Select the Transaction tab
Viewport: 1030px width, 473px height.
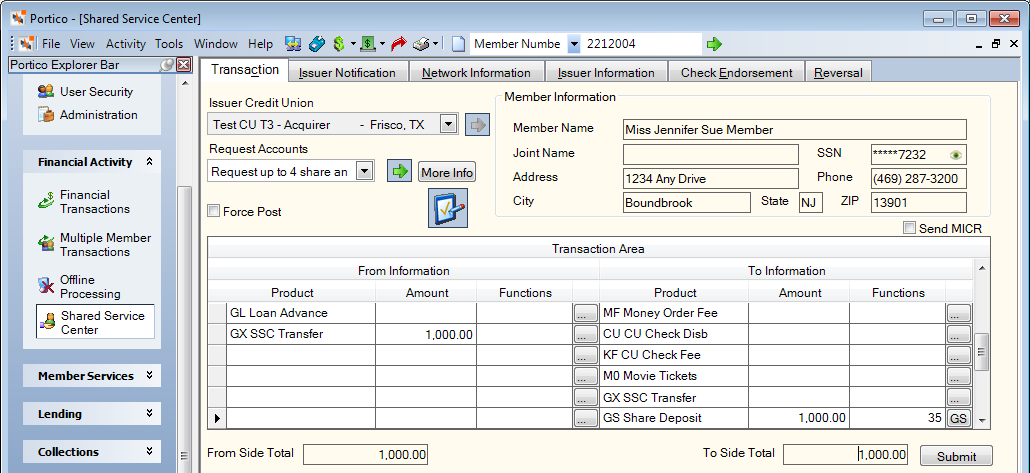(245, 70)
